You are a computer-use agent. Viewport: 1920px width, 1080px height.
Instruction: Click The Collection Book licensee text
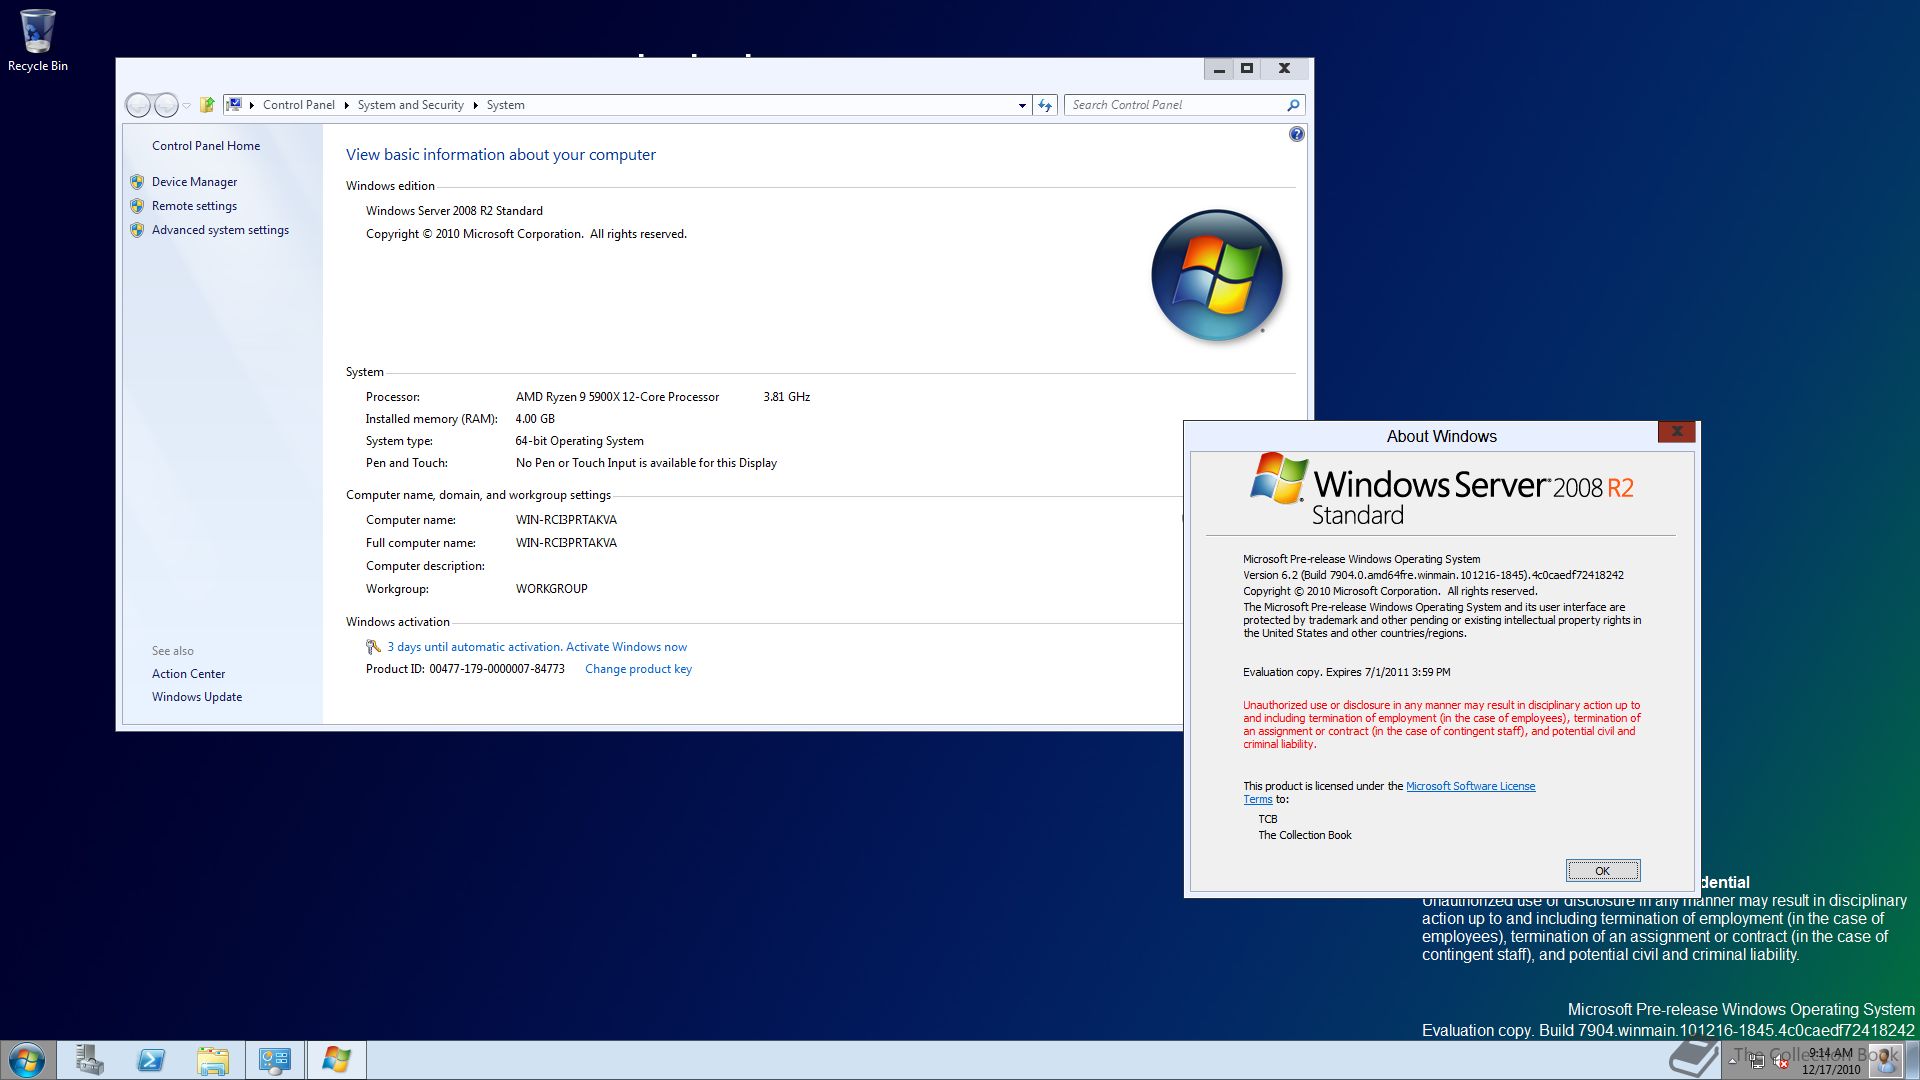[1304, 835]
